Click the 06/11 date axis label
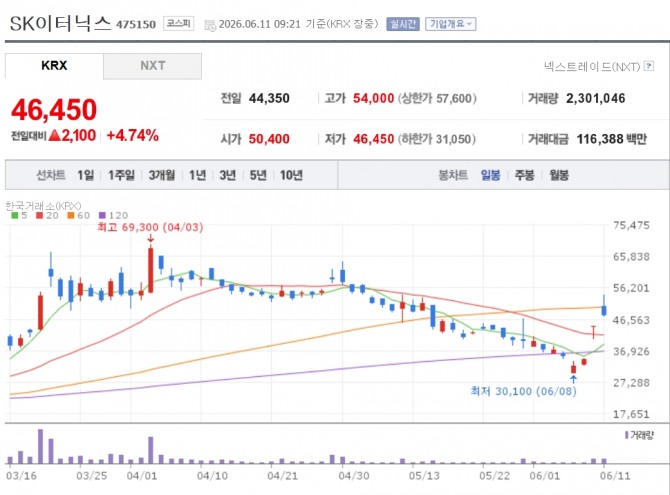670x495 pixels. click(615, 476)
